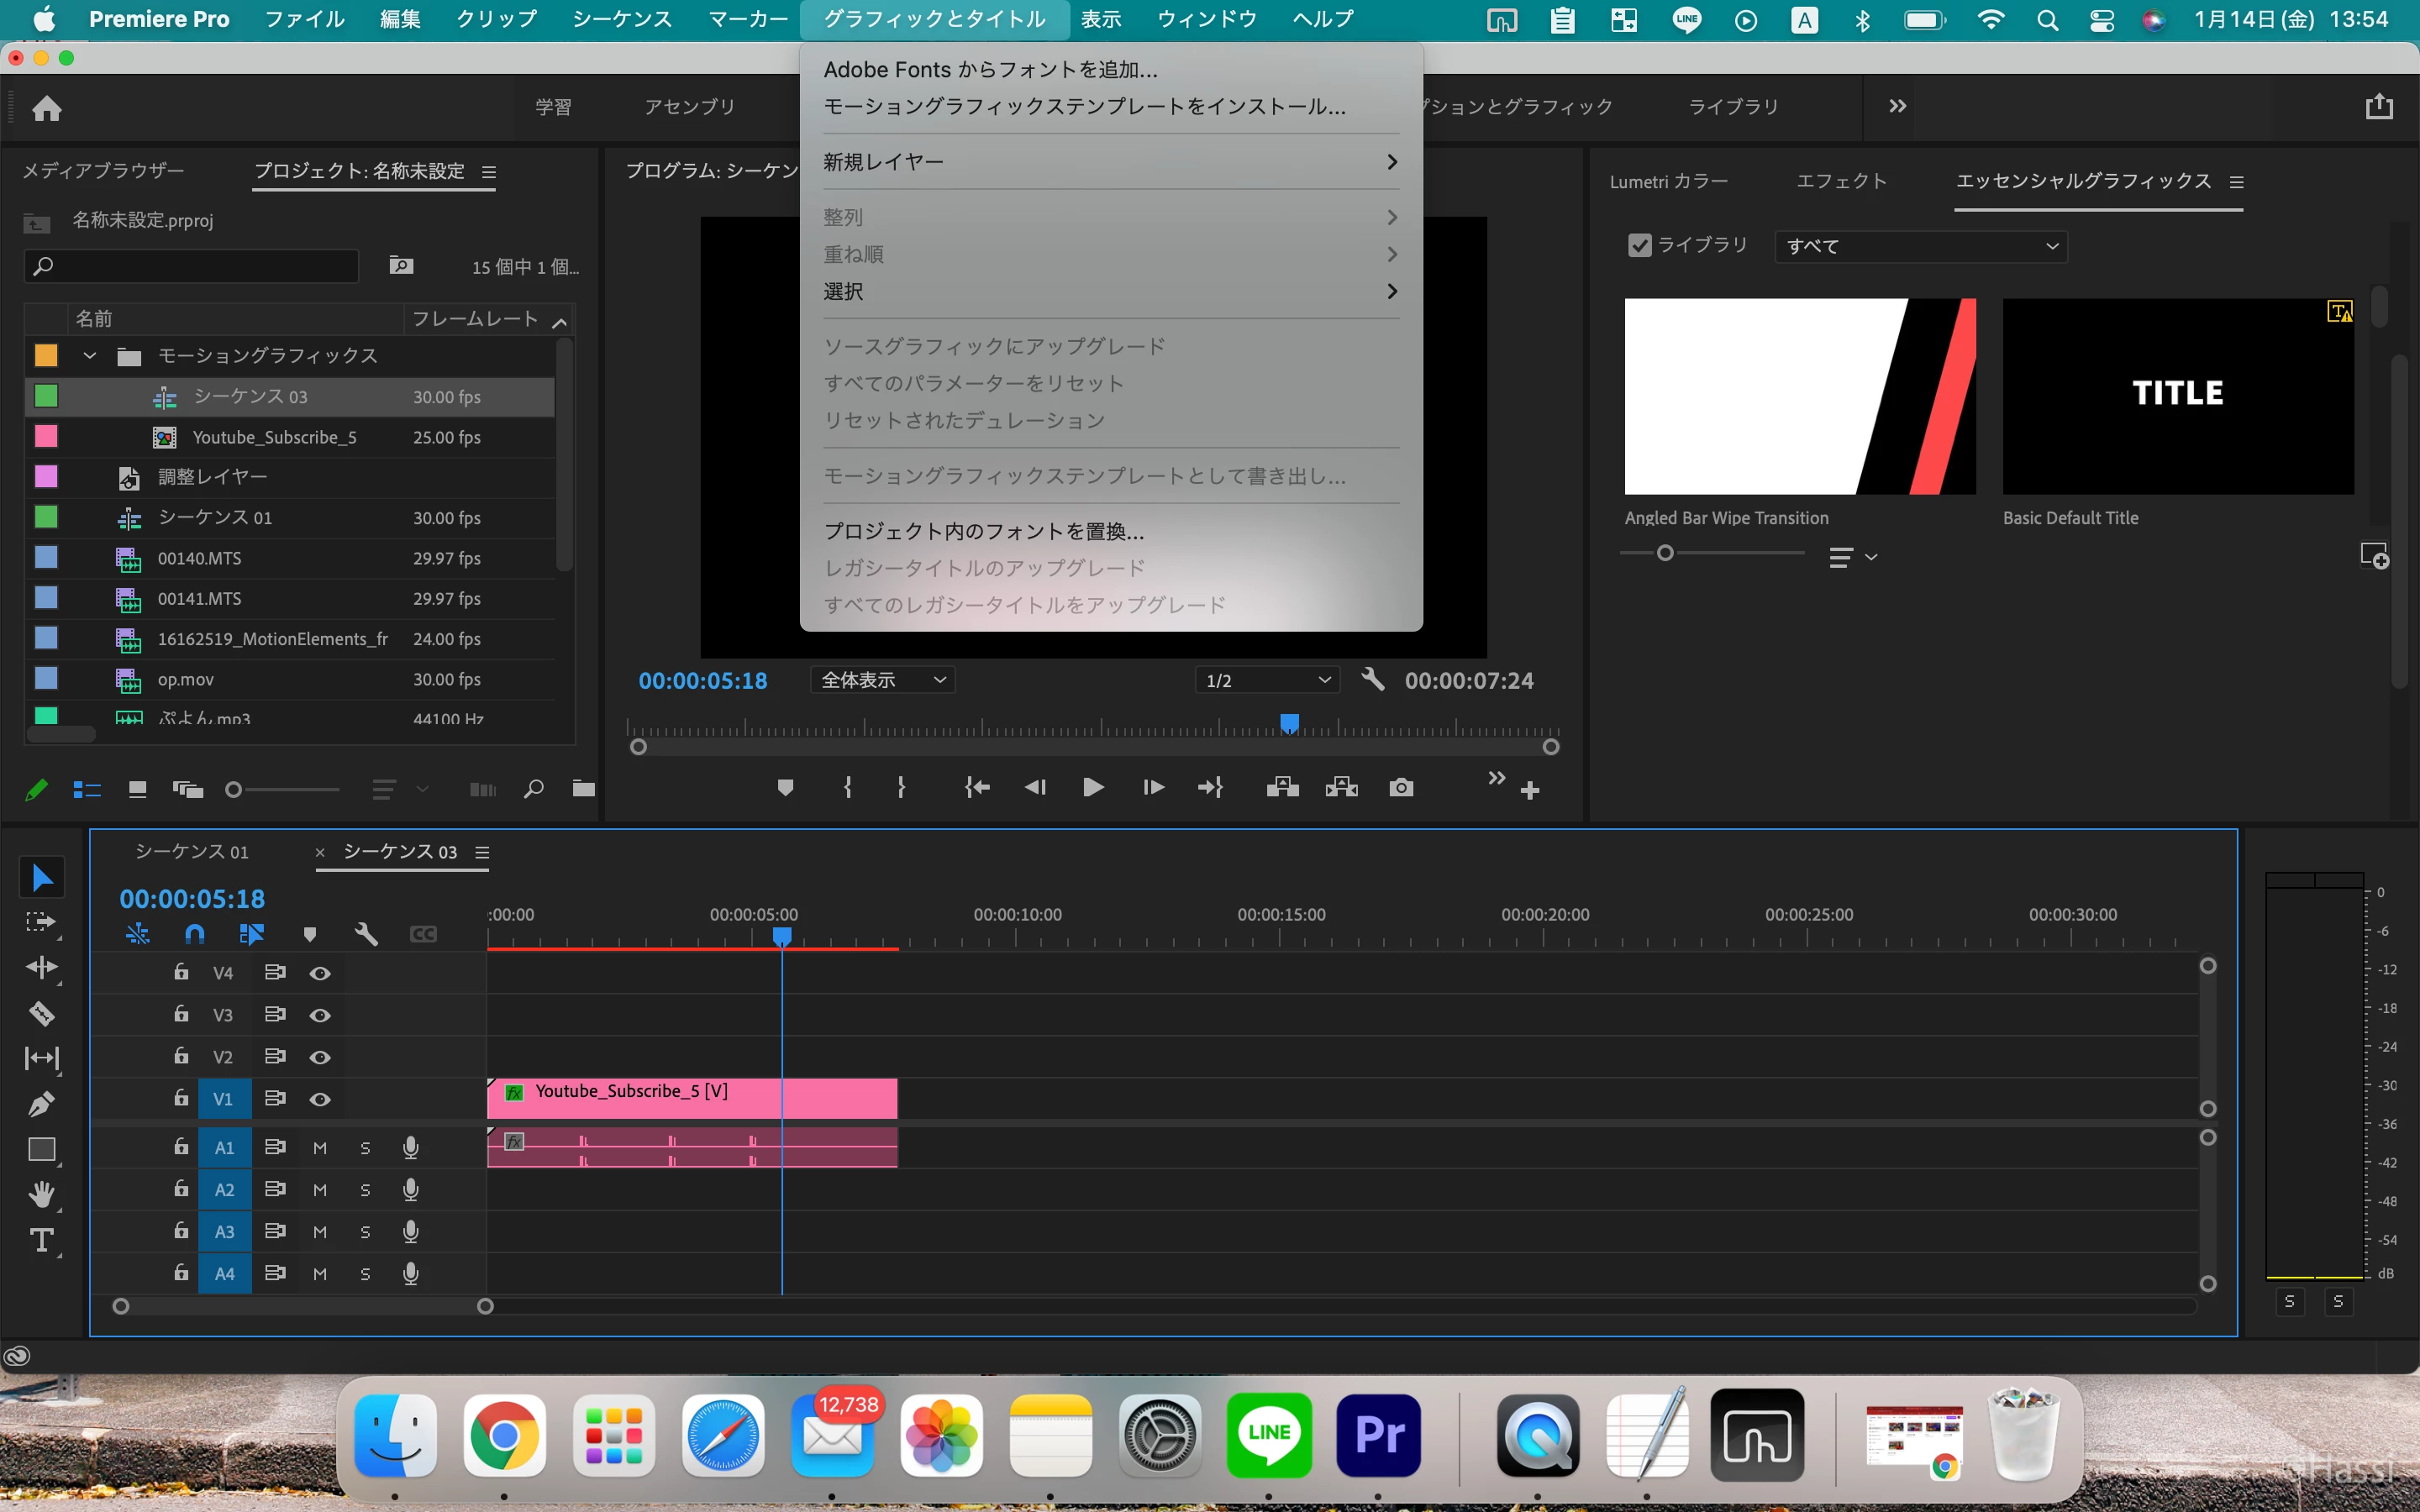Open the 全体表示 zoom level dropdown

(882, 680)
